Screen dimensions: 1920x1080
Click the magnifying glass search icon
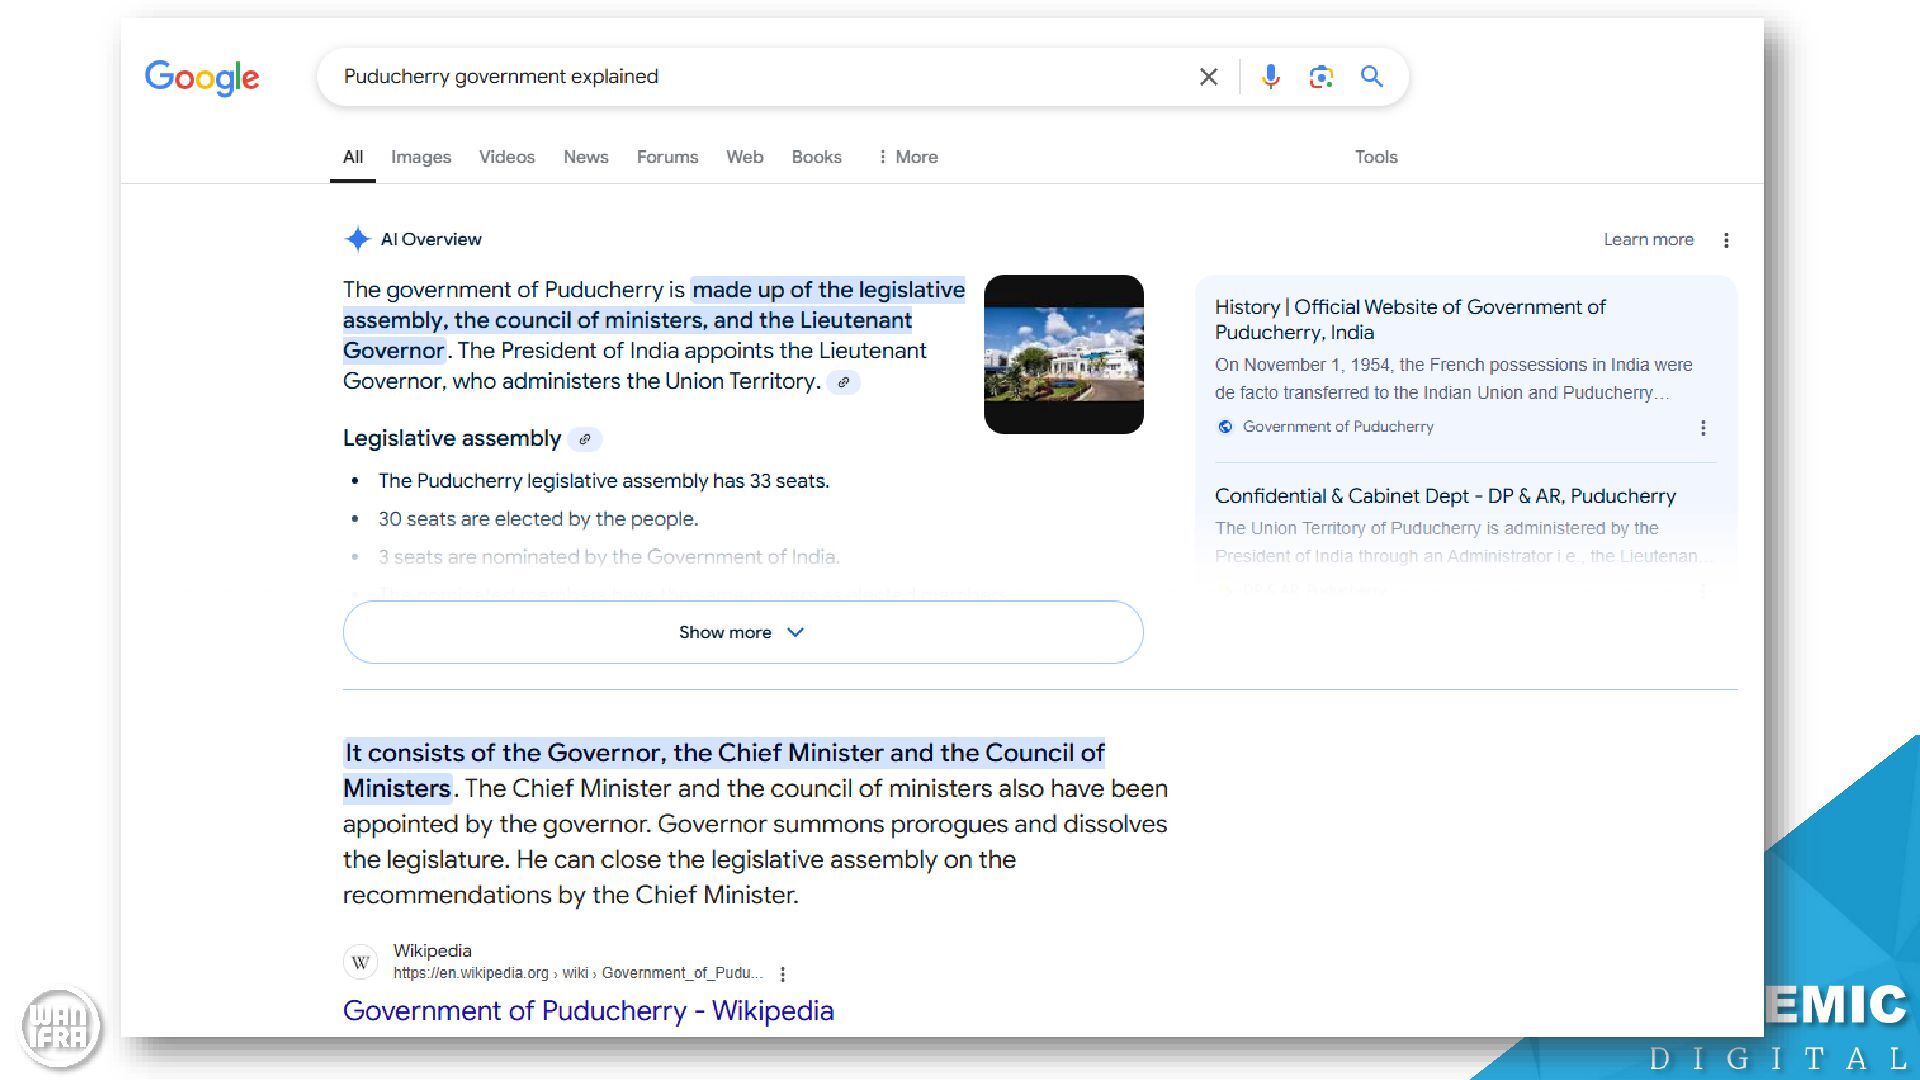click(1372, 77)
